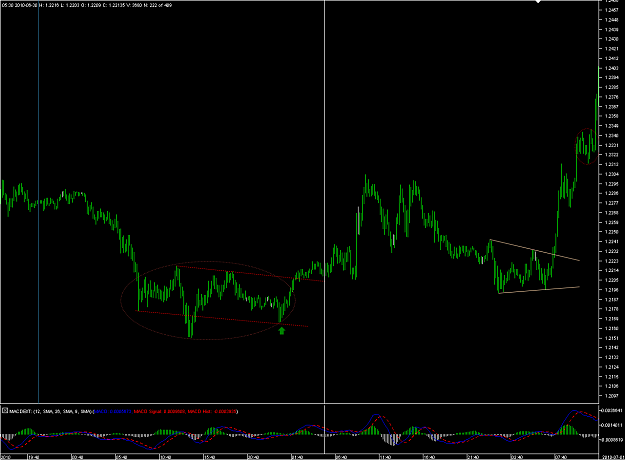
Task: Click the MACD indicator panel box icon
Action: pyautogui.click(x=5, y=410)
